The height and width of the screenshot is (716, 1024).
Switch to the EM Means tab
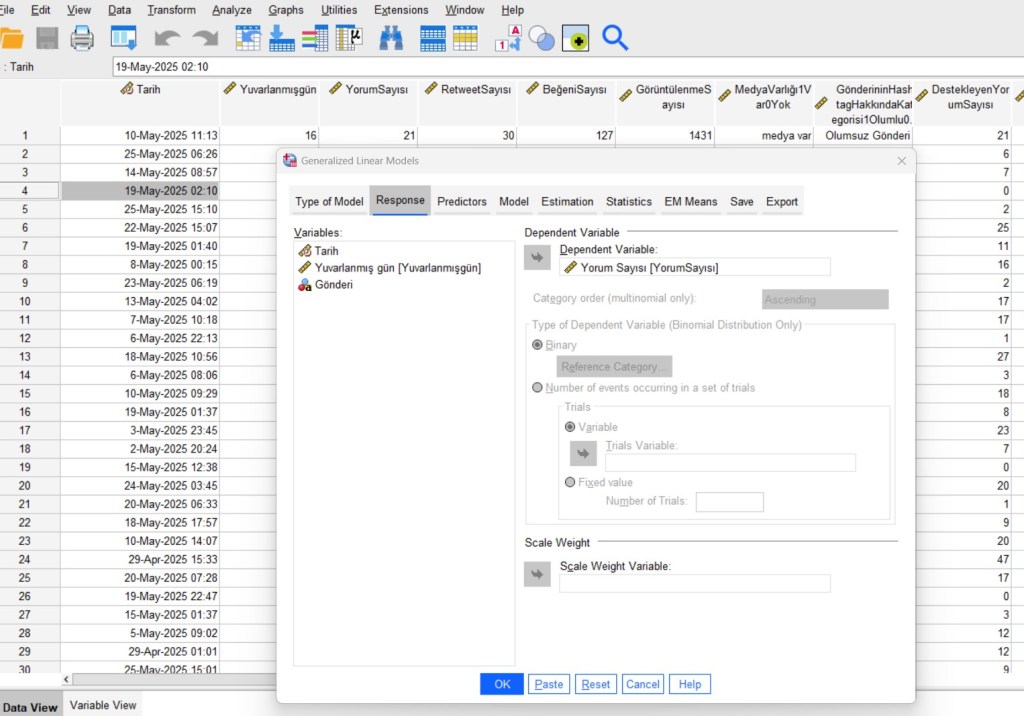click(690, 201)
